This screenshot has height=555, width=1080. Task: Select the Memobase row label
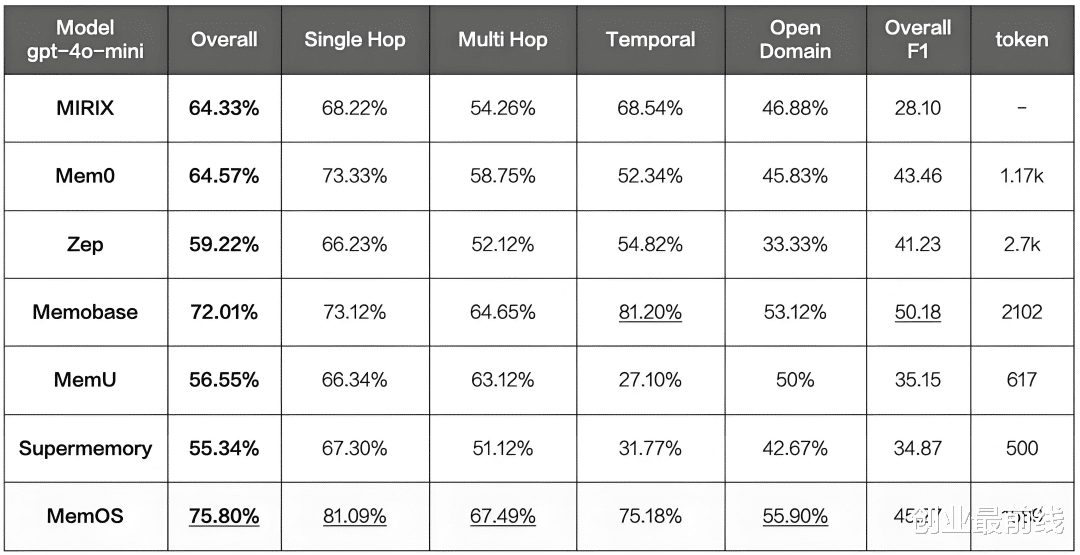coord(85,312)
